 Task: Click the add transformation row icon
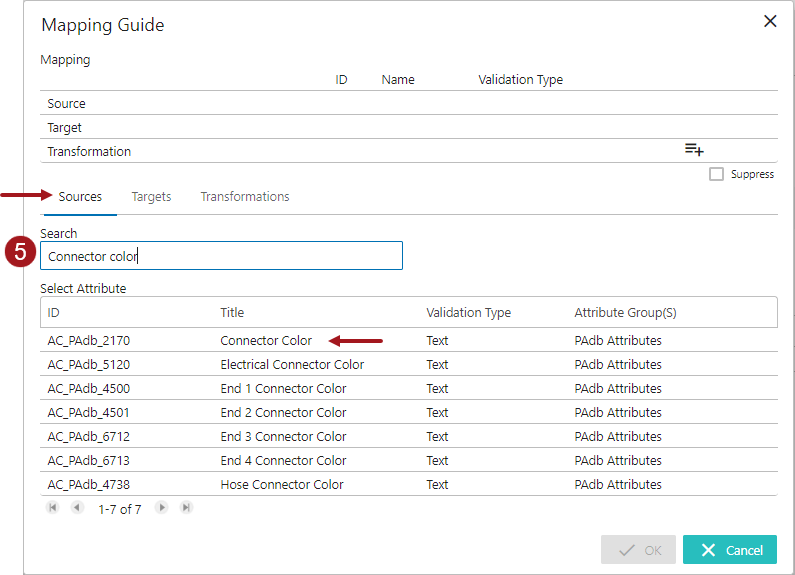(693, 150)
